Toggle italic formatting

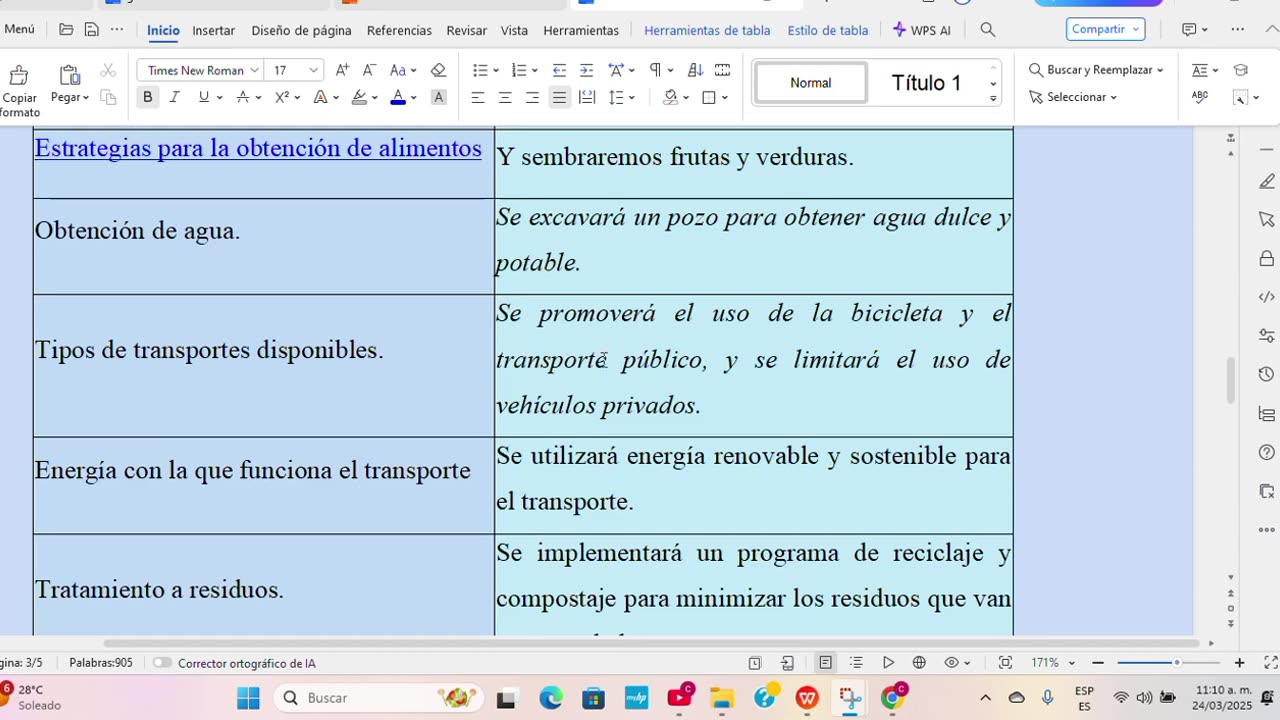pos(174,97)
